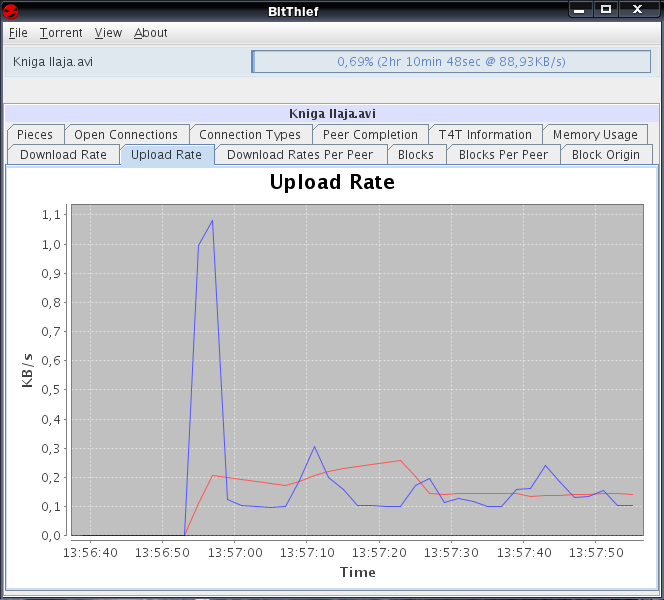
Task: Switch to the Pieces tab
Action: click(35, 134)
